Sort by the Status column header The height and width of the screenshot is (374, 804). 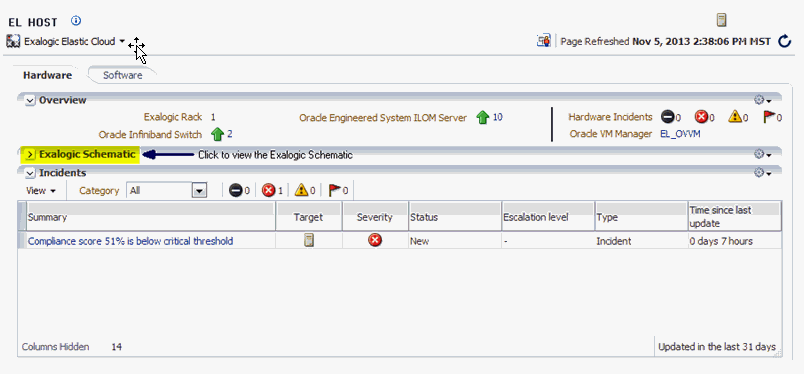tap(455, 216)
